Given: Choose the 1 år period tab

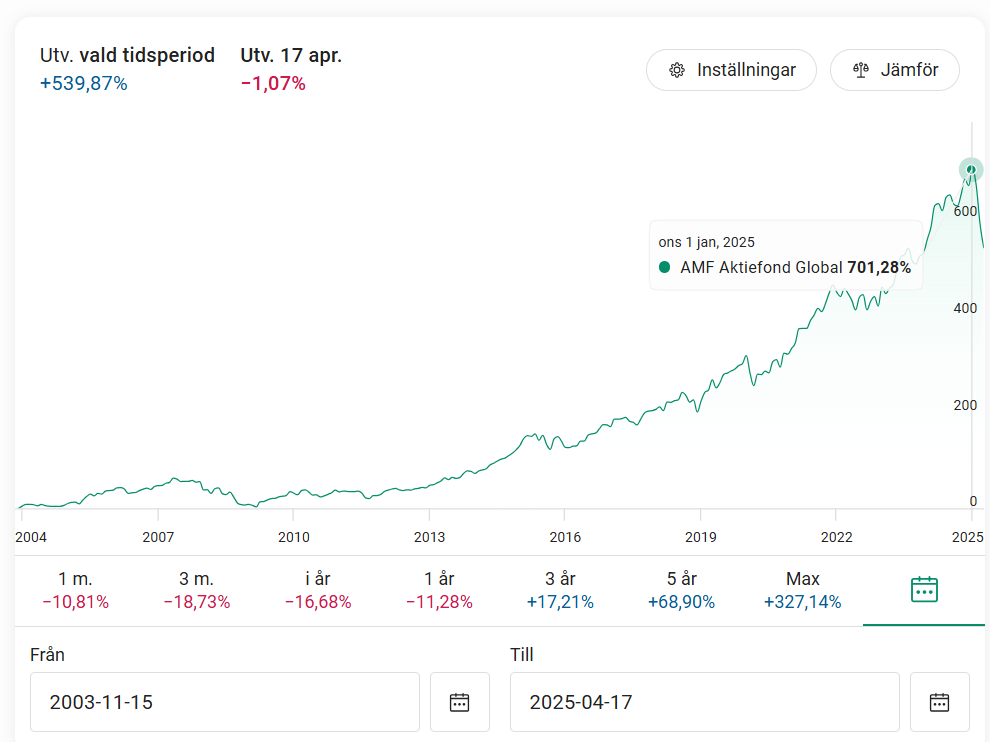Looking at the screenshot, I should pos(439,590).
